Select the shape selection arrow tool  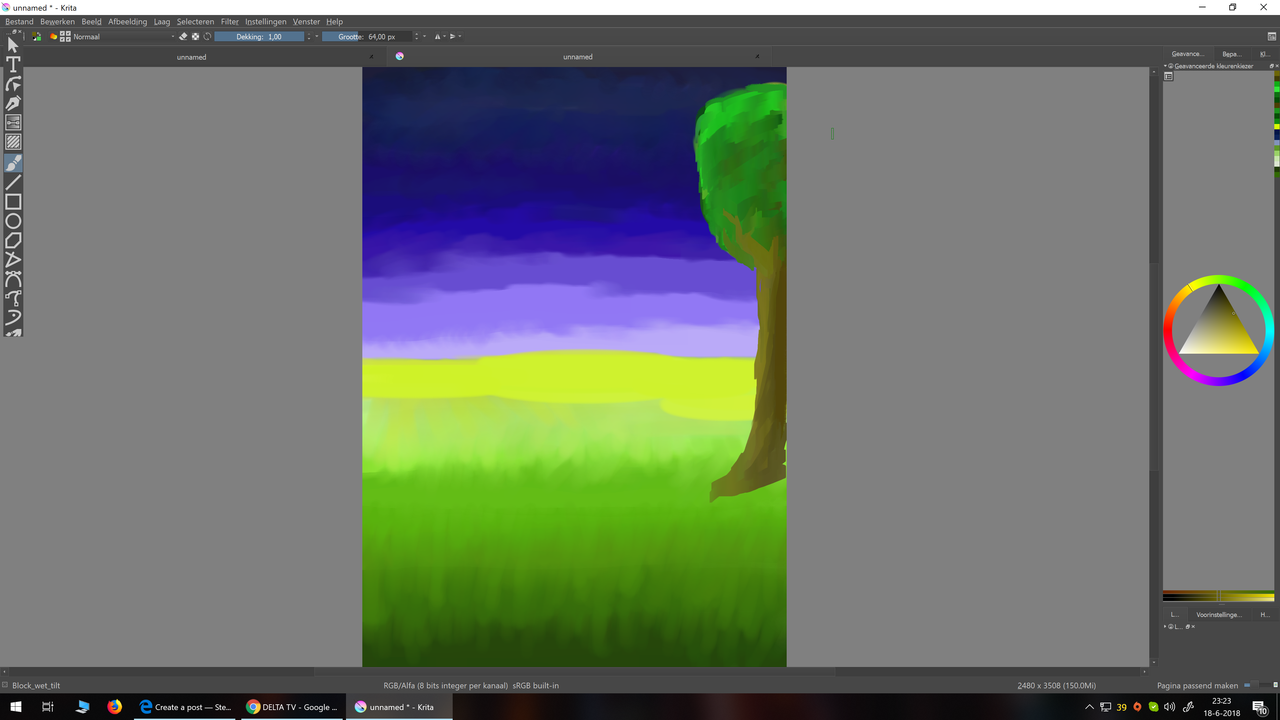13,44
